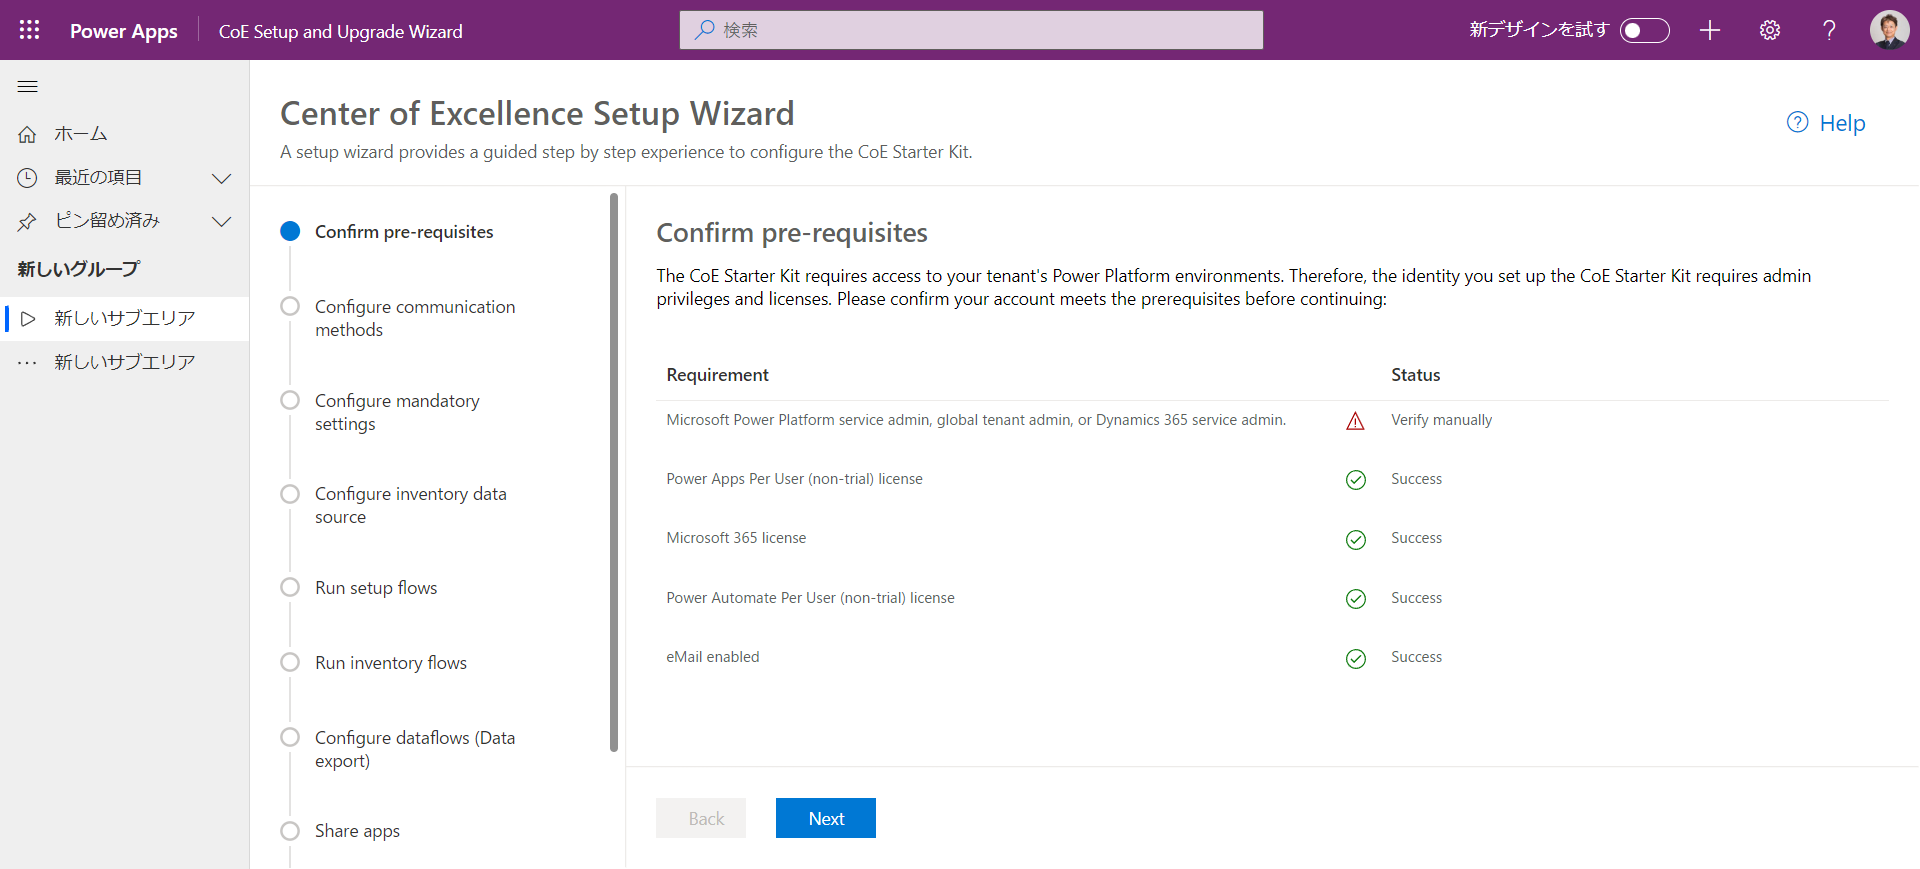Click the Requirement column header

click(x=718, y=375)
